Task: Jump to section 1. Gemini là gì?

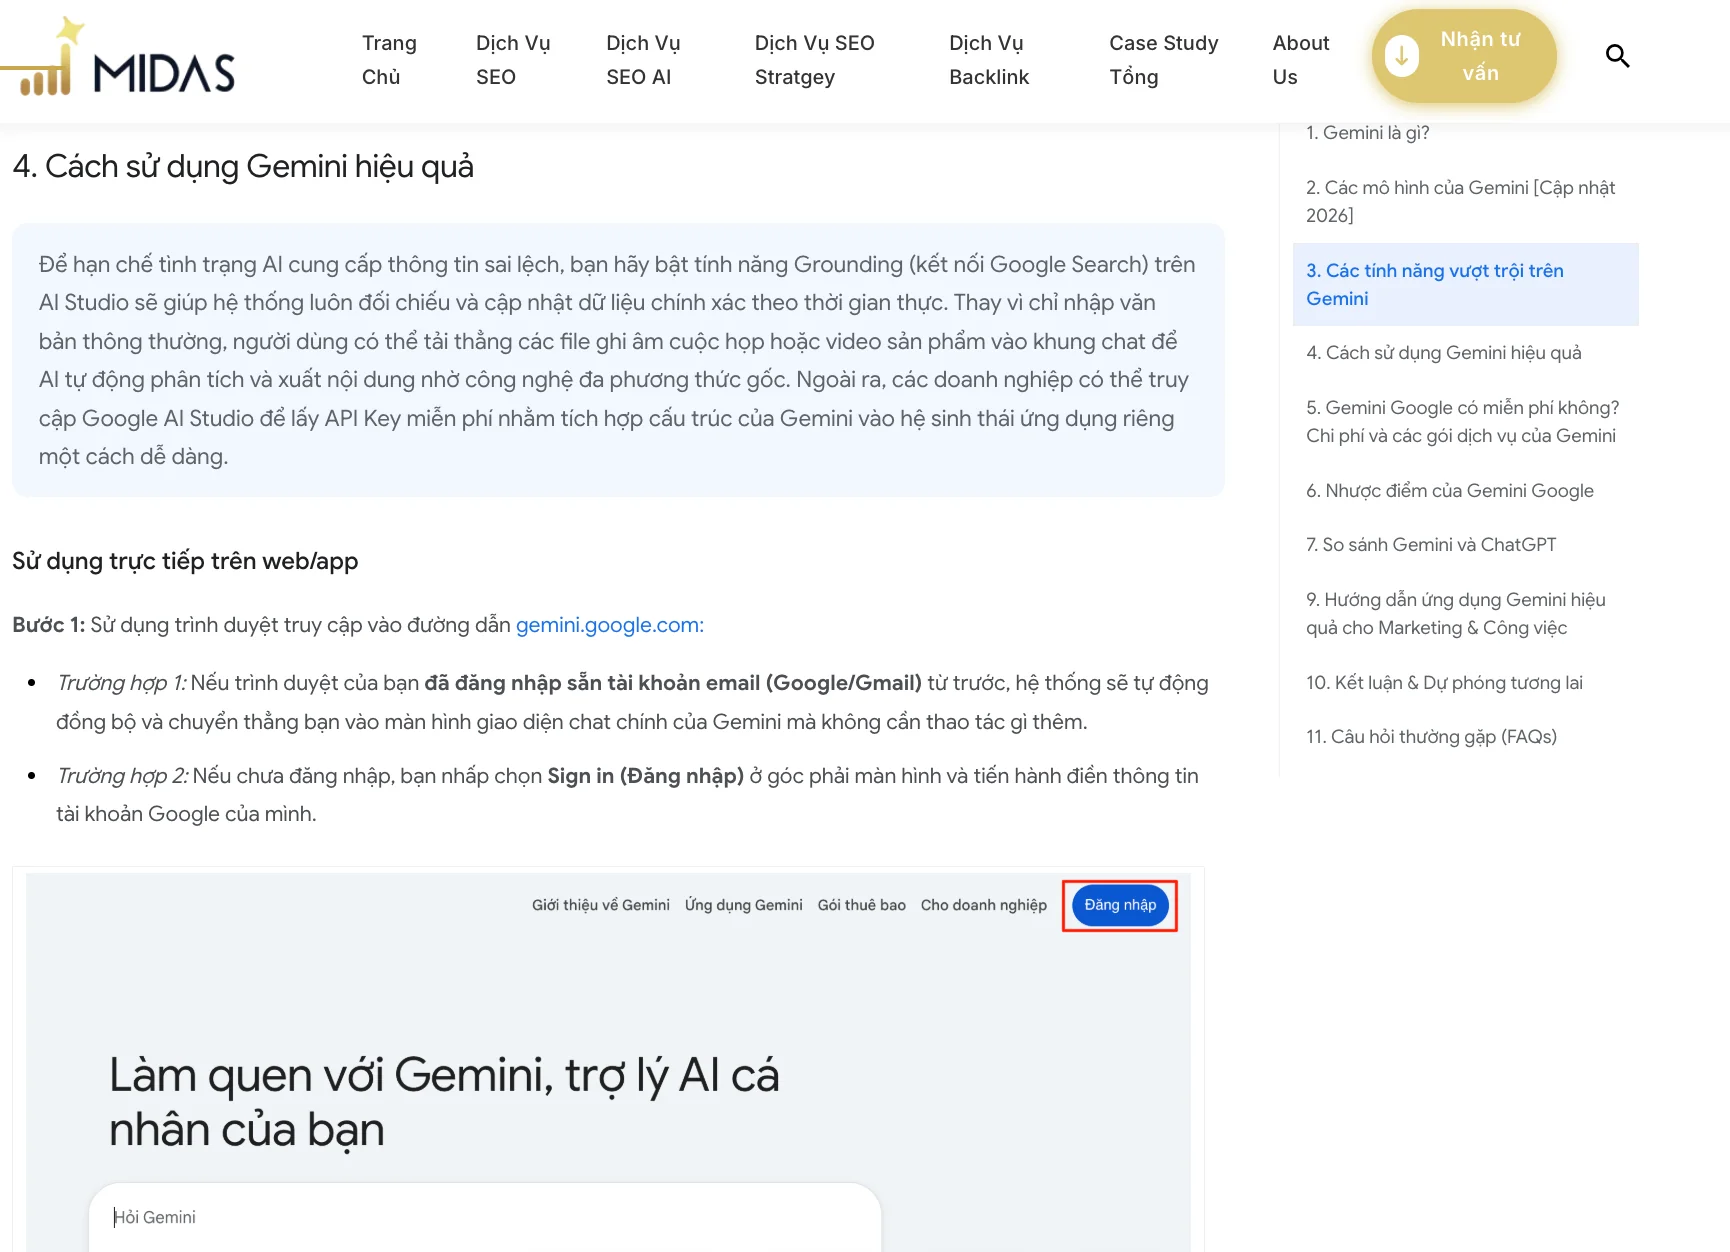Action: pos(1367,133)
